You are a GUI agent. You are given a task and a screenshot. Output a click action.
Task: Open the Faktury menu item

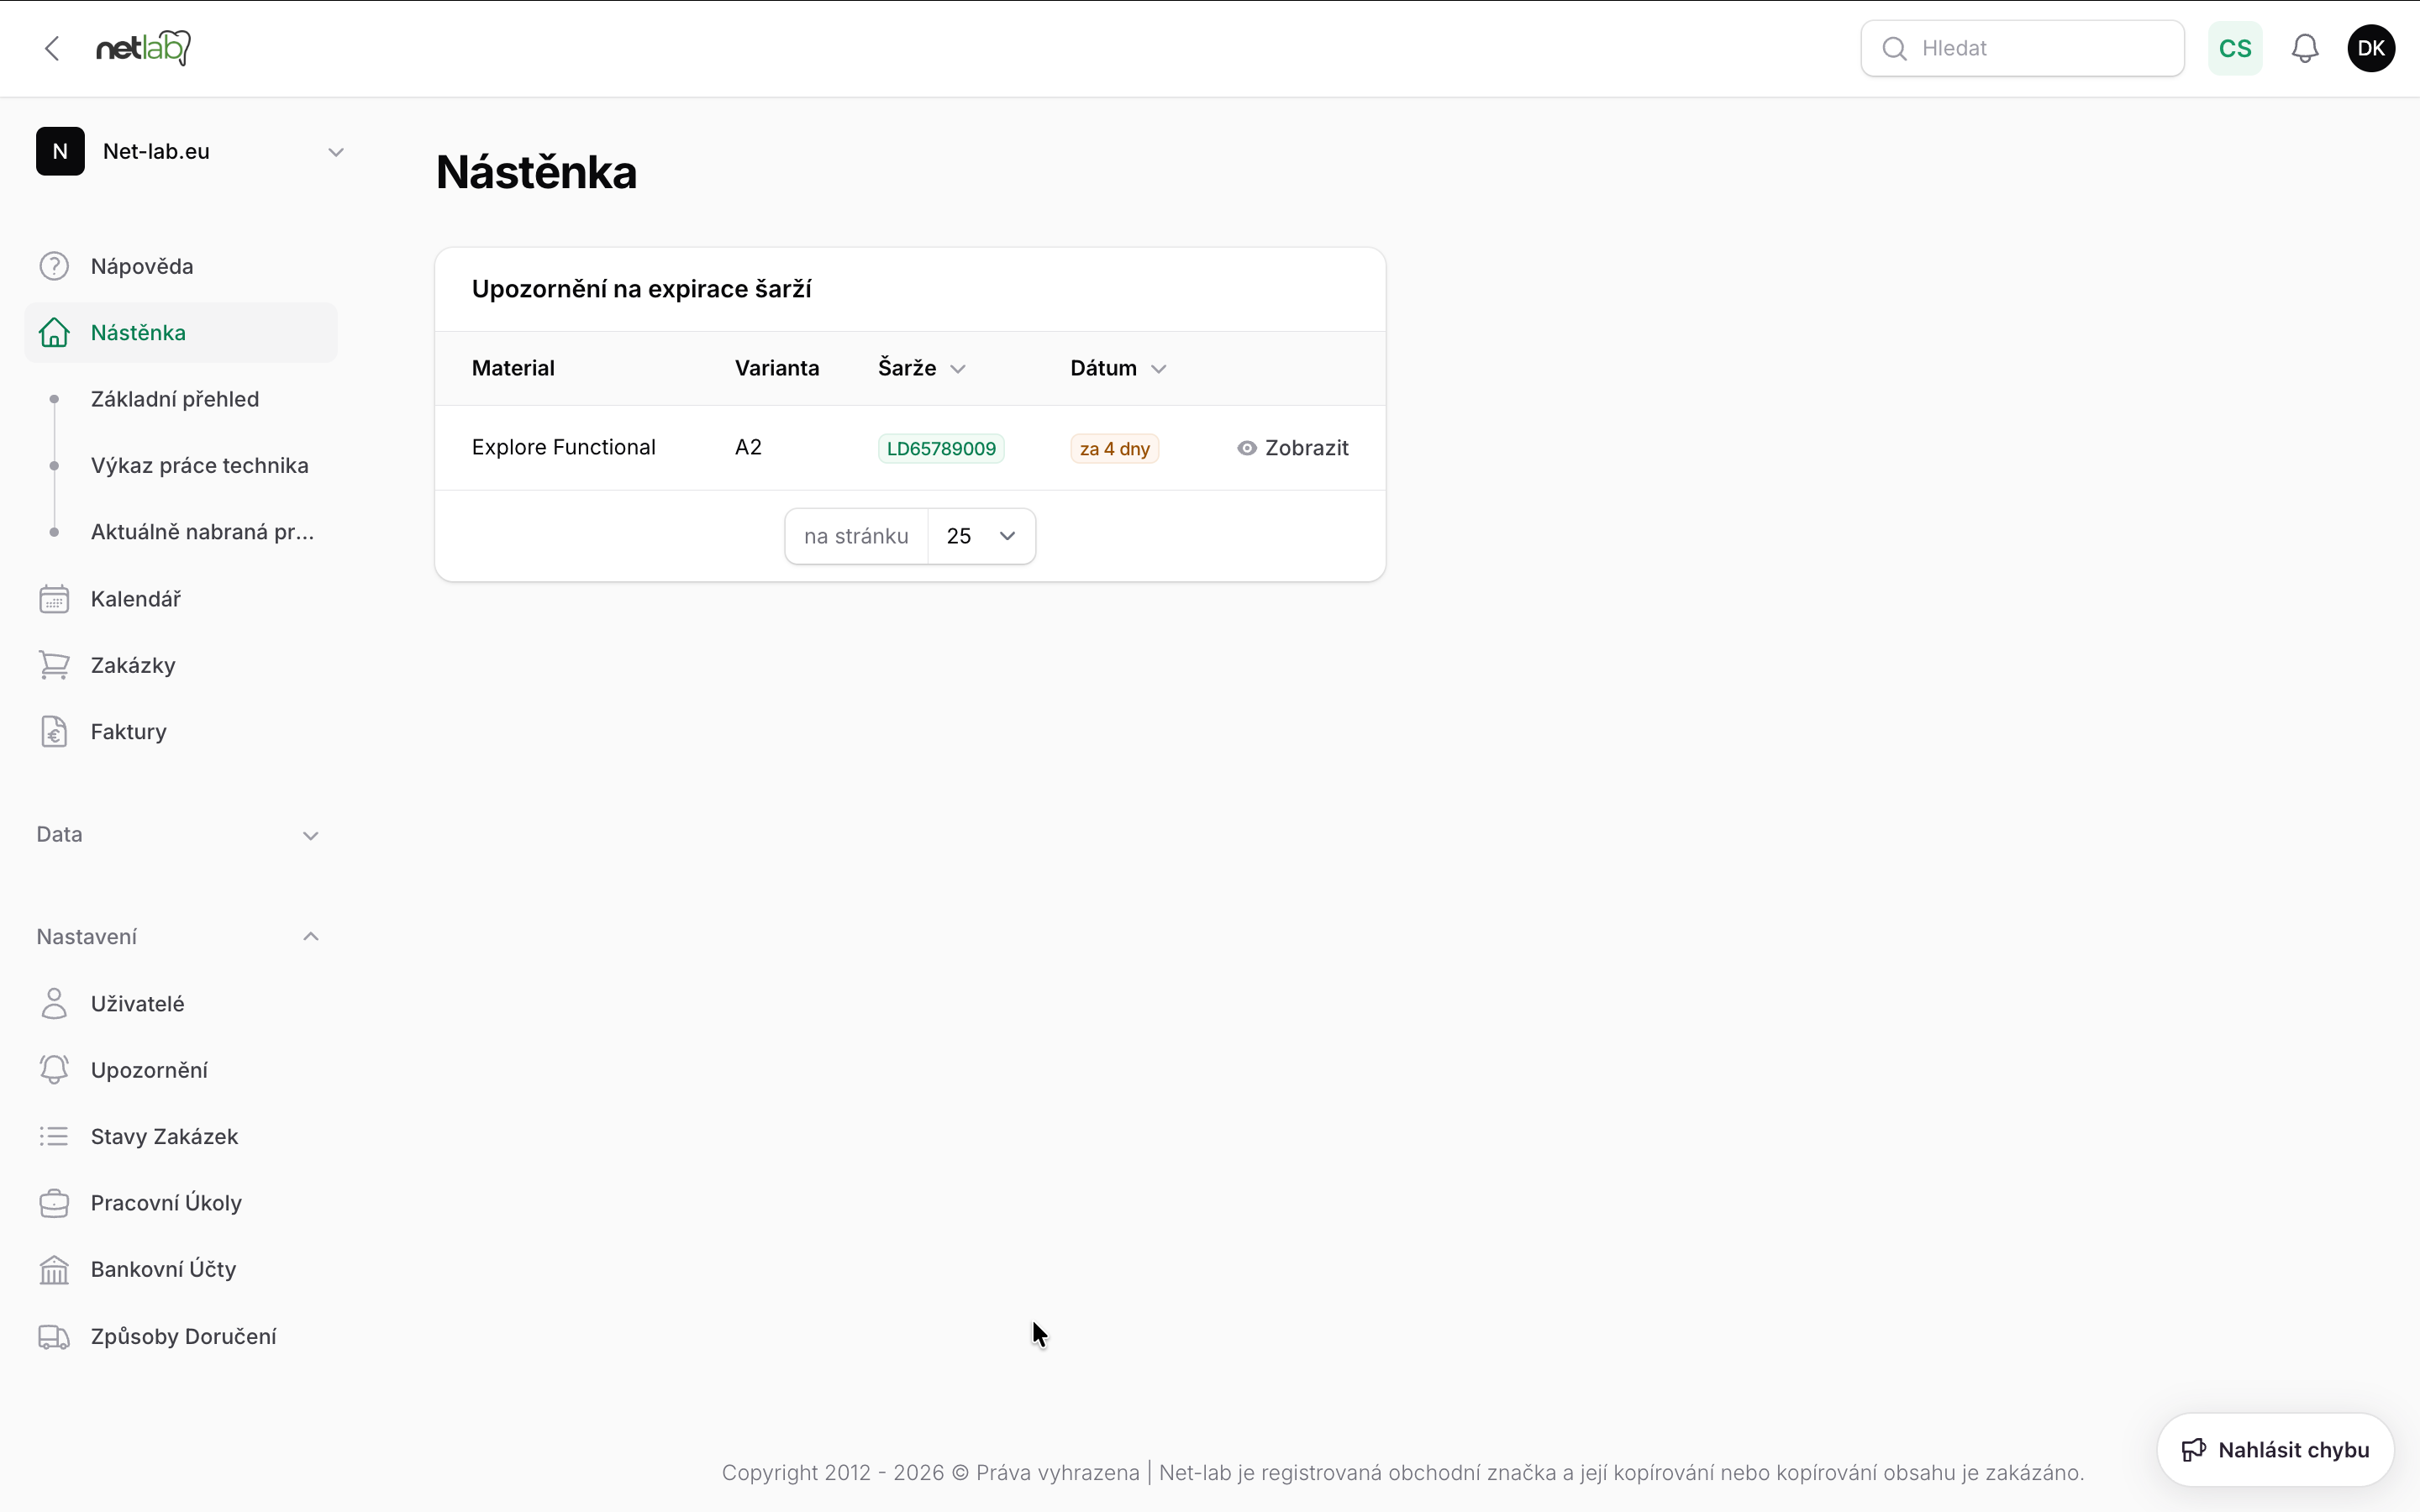coord(181,732)
